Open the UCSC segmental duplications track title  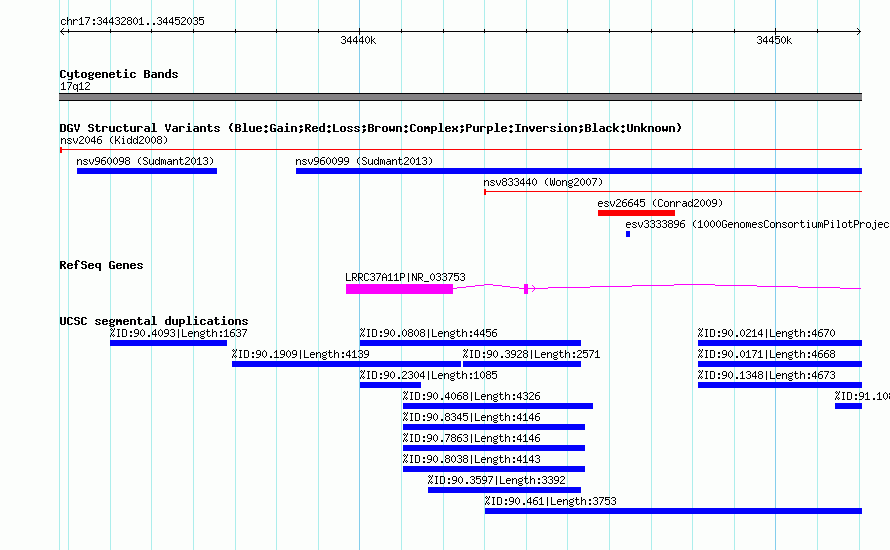pyautogui.click(x=154, y=321)
